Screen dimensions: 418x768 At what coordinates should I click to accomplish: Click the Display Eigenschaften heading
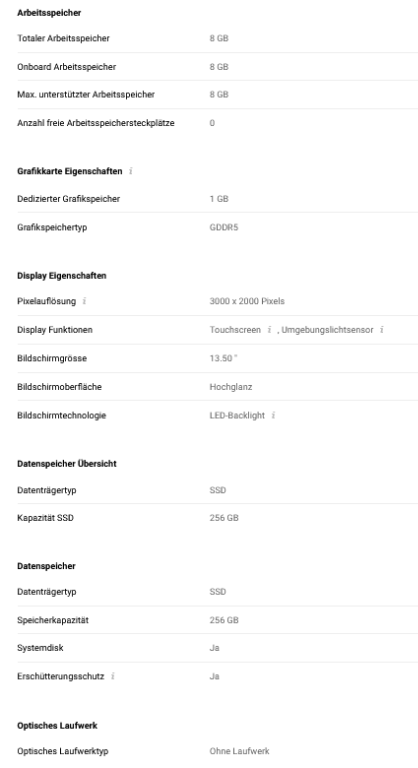click(62, 276)
